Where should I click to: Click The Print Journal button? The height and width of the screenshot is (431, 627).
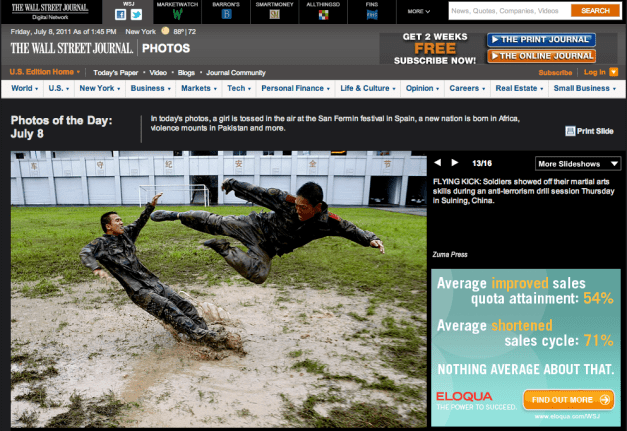click(x=539, y=40)
